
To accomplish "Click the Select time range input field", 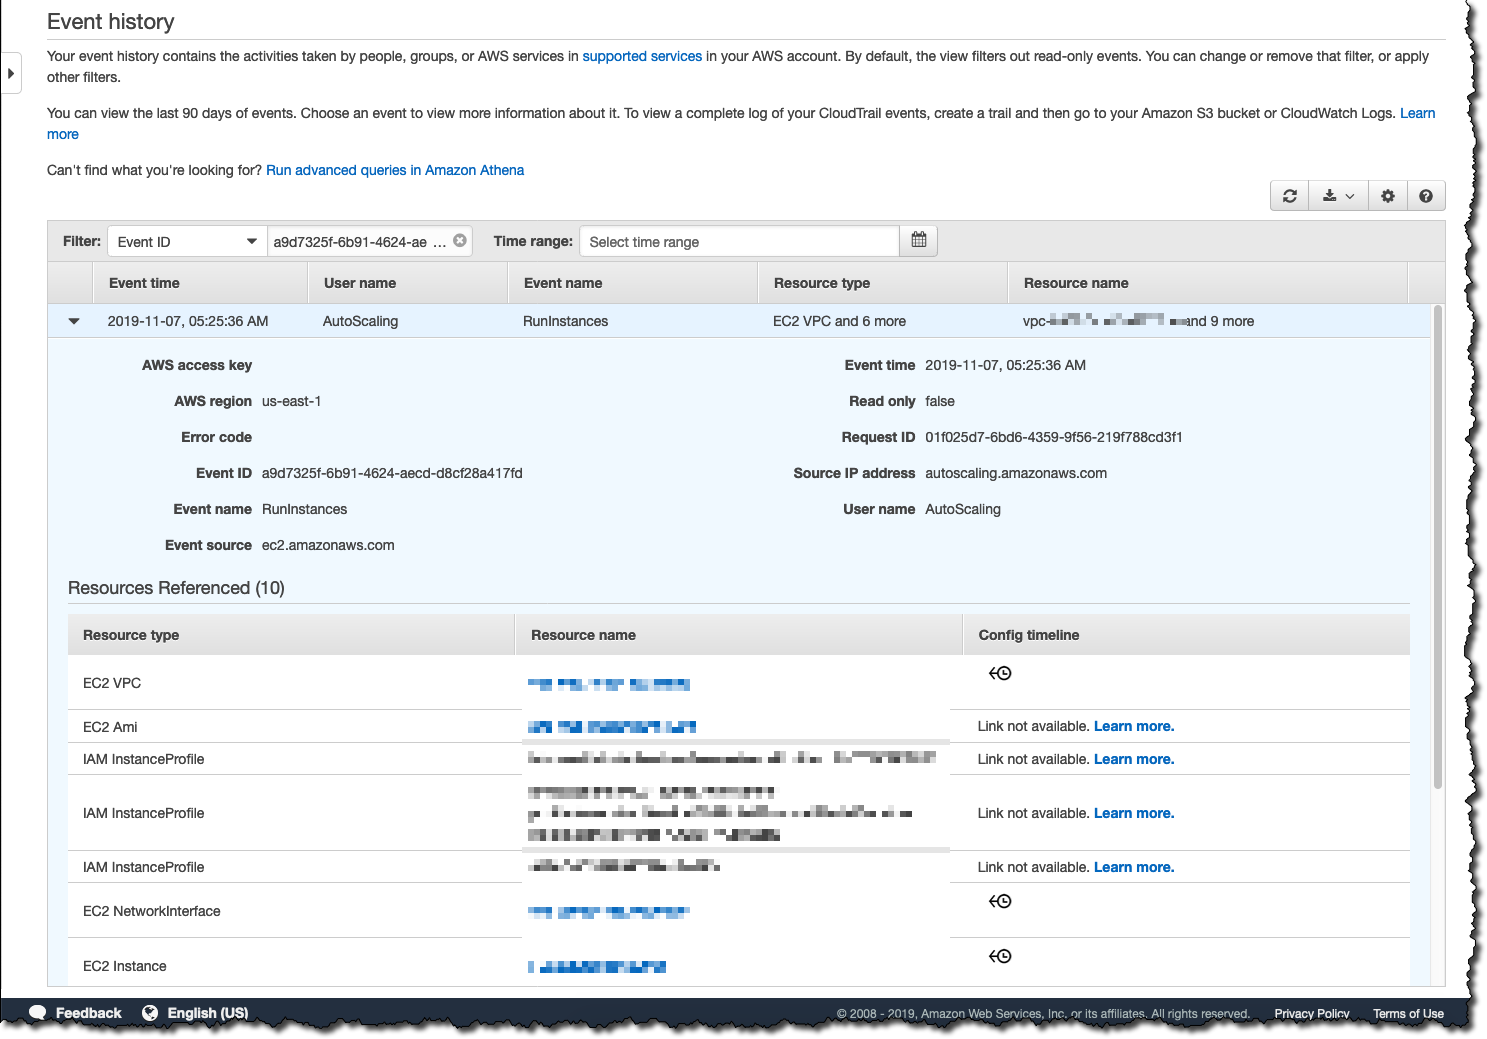I will tap(740, 240).
